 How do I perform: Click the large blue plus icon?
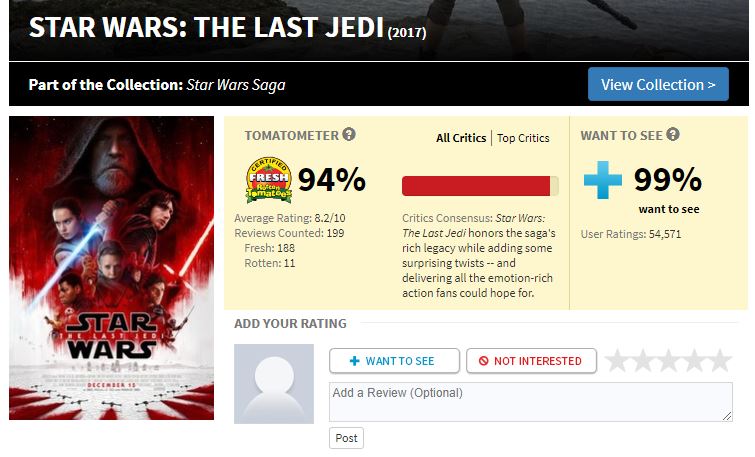tap(603, 180)
